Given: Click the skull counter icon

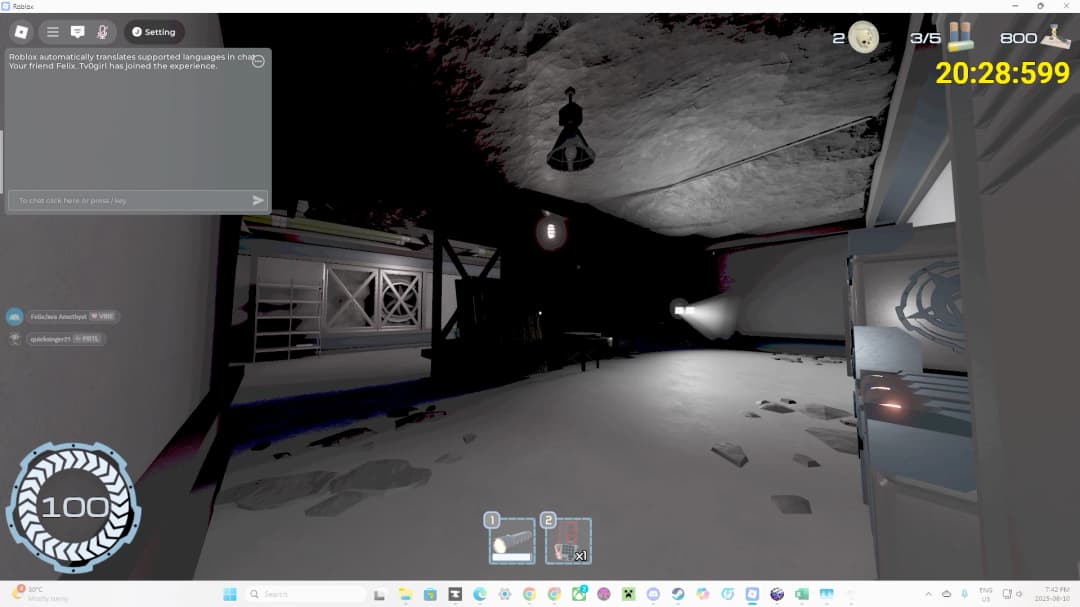Looking at the screenshot, I should coord(863,37).
